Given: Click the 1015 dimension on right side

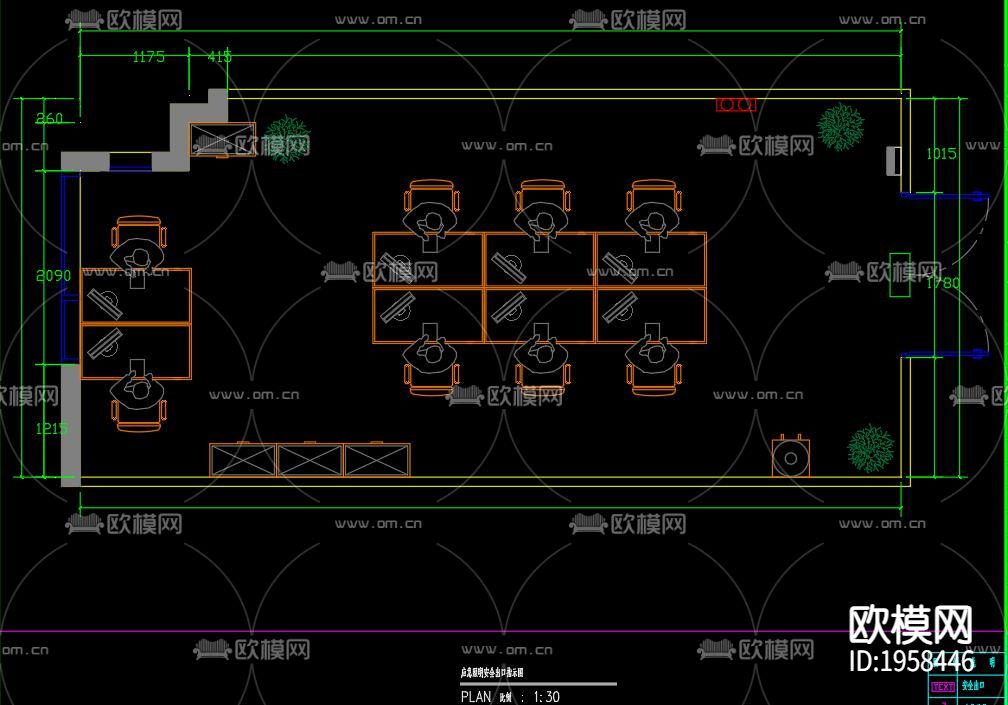Looking at the screenshot, I should pyautogui.click(x=941, y=154).
